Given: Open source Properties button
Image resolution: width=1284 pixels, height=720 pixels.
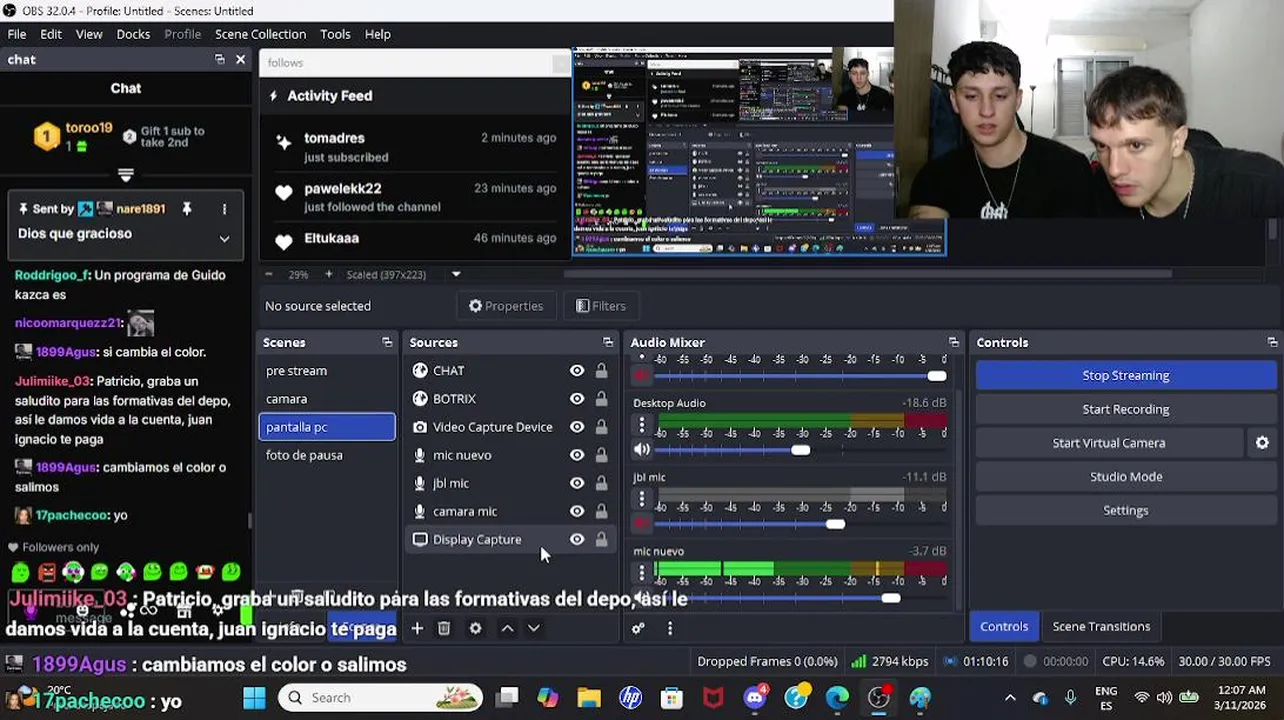Looking at the screenshot, I should 506,306.
